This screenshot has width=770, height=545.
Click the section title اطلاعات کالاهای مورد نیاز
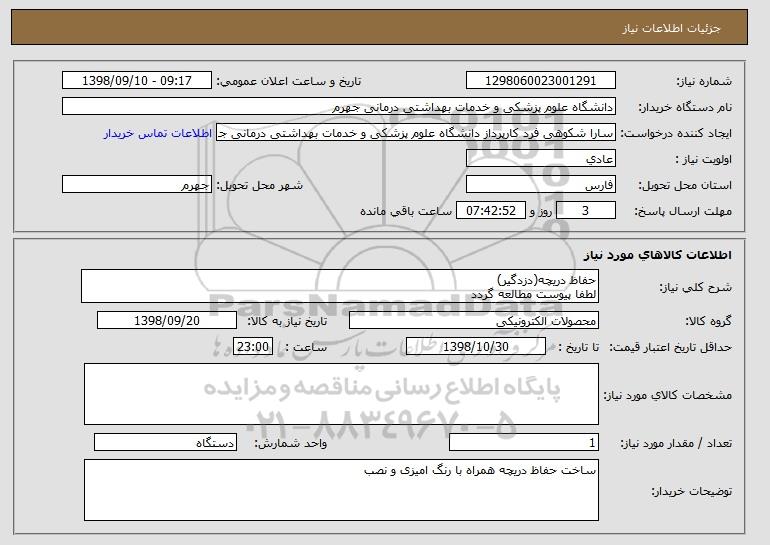[x=658, y=255]
